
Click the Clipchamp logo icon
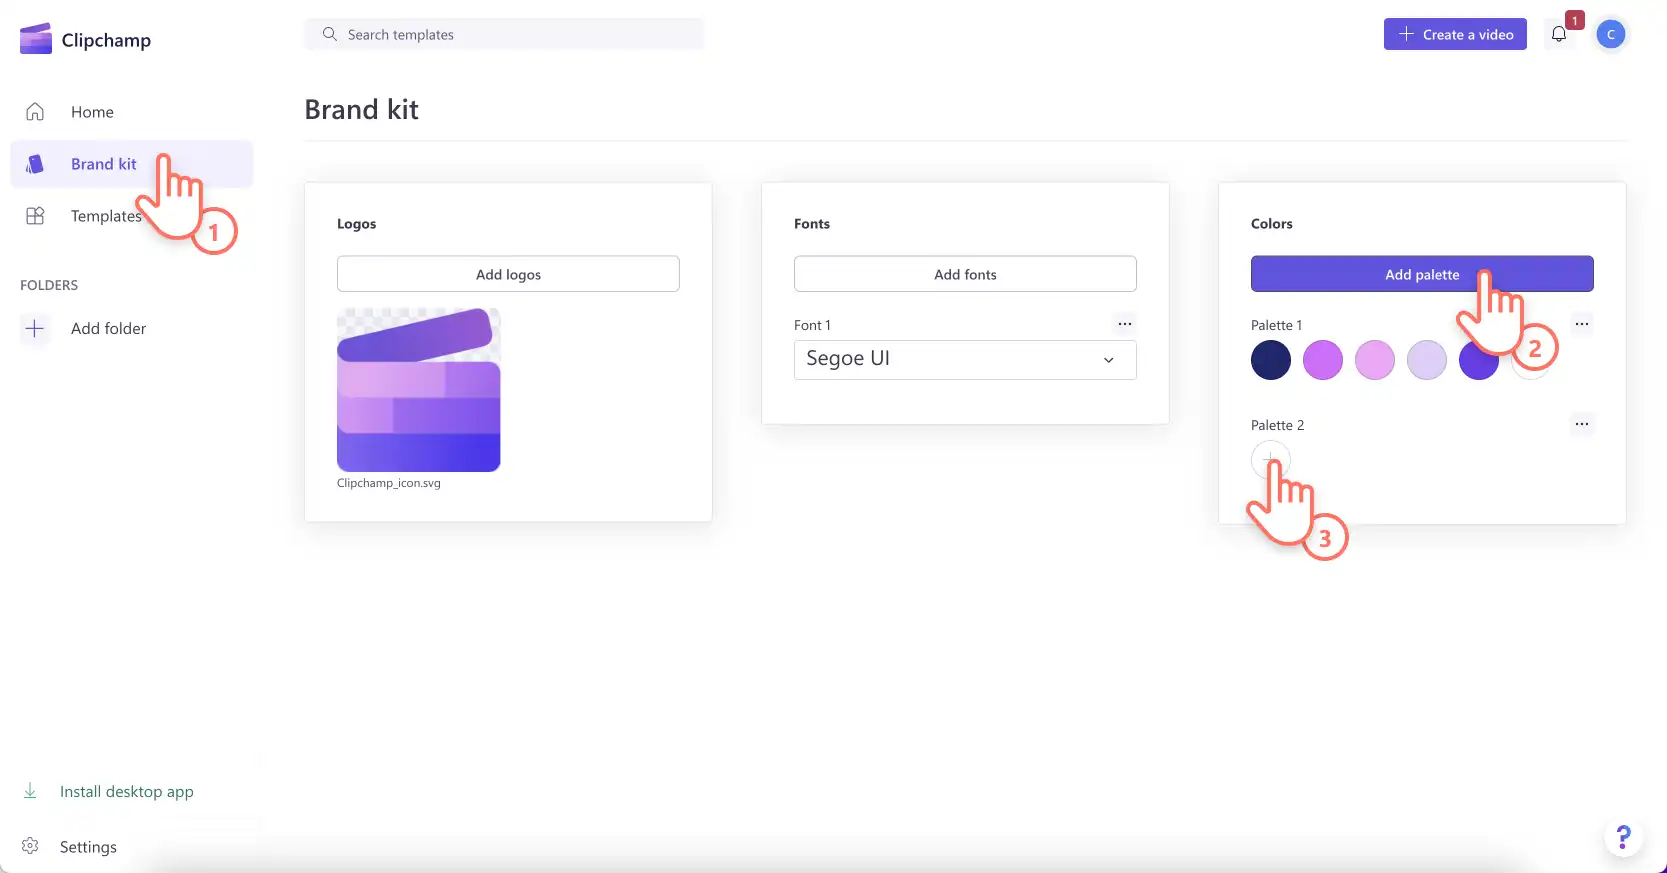pyautogui.click(x=36, y=39)
